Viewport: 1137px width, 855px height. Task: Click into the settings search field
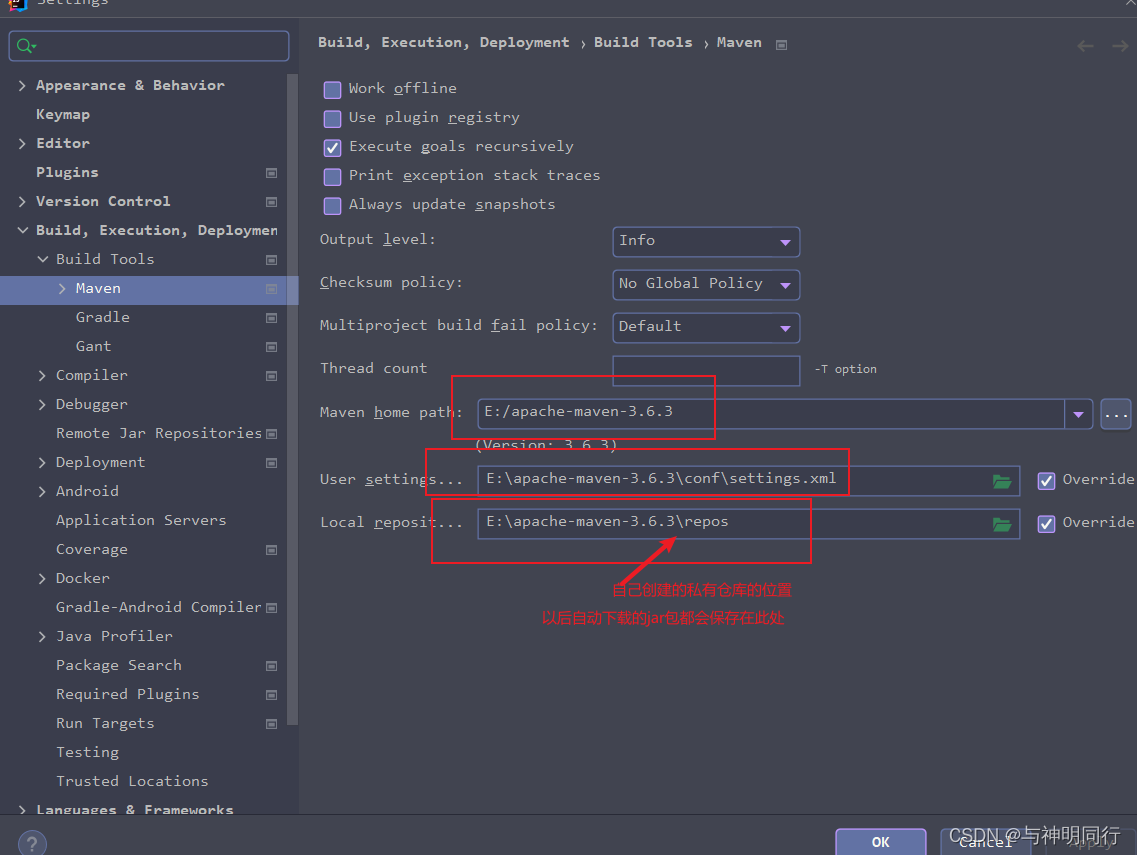point(149,46)
